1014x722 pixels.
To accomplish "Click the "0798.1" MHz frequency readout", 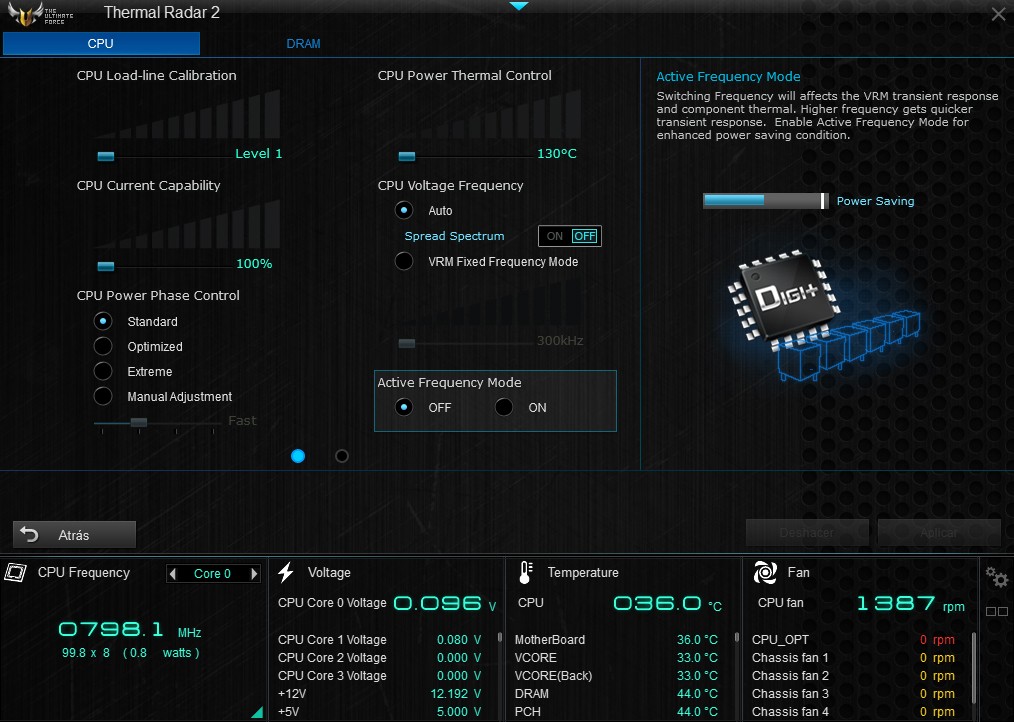I will pos(111,629).
